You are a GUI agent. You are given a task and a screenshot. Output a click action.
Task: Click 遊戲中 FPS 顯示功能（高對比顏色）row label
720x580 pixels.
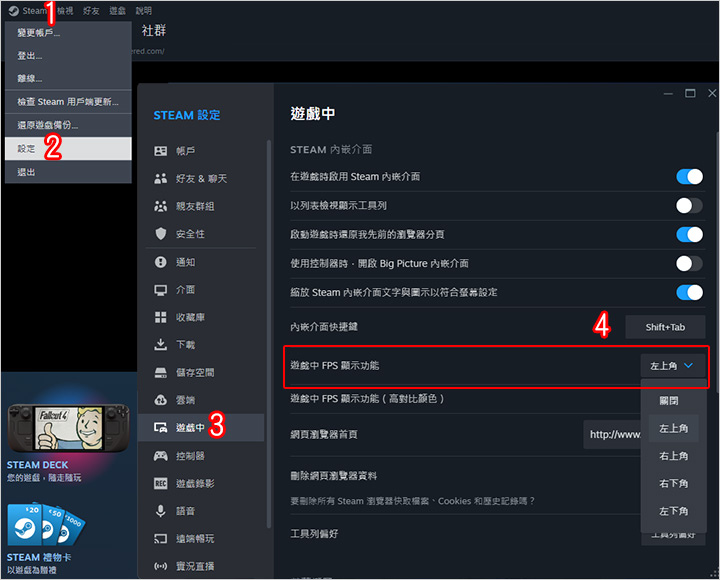367,399
